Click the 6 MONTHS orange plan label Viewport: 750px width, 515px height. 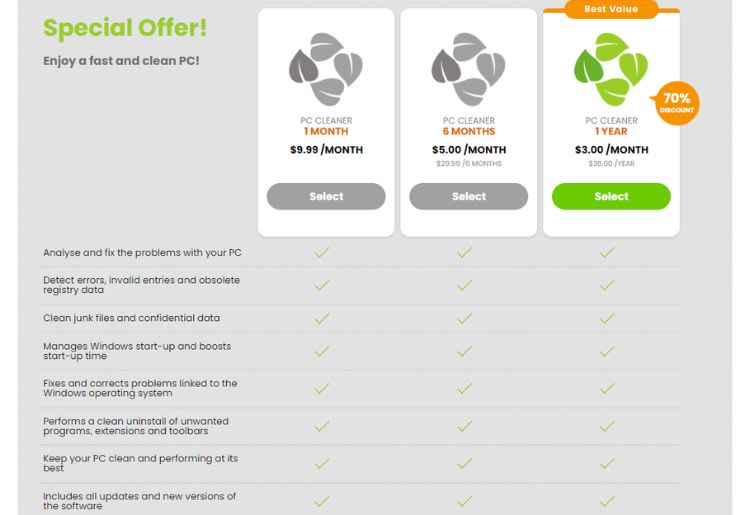pos(469,132)
